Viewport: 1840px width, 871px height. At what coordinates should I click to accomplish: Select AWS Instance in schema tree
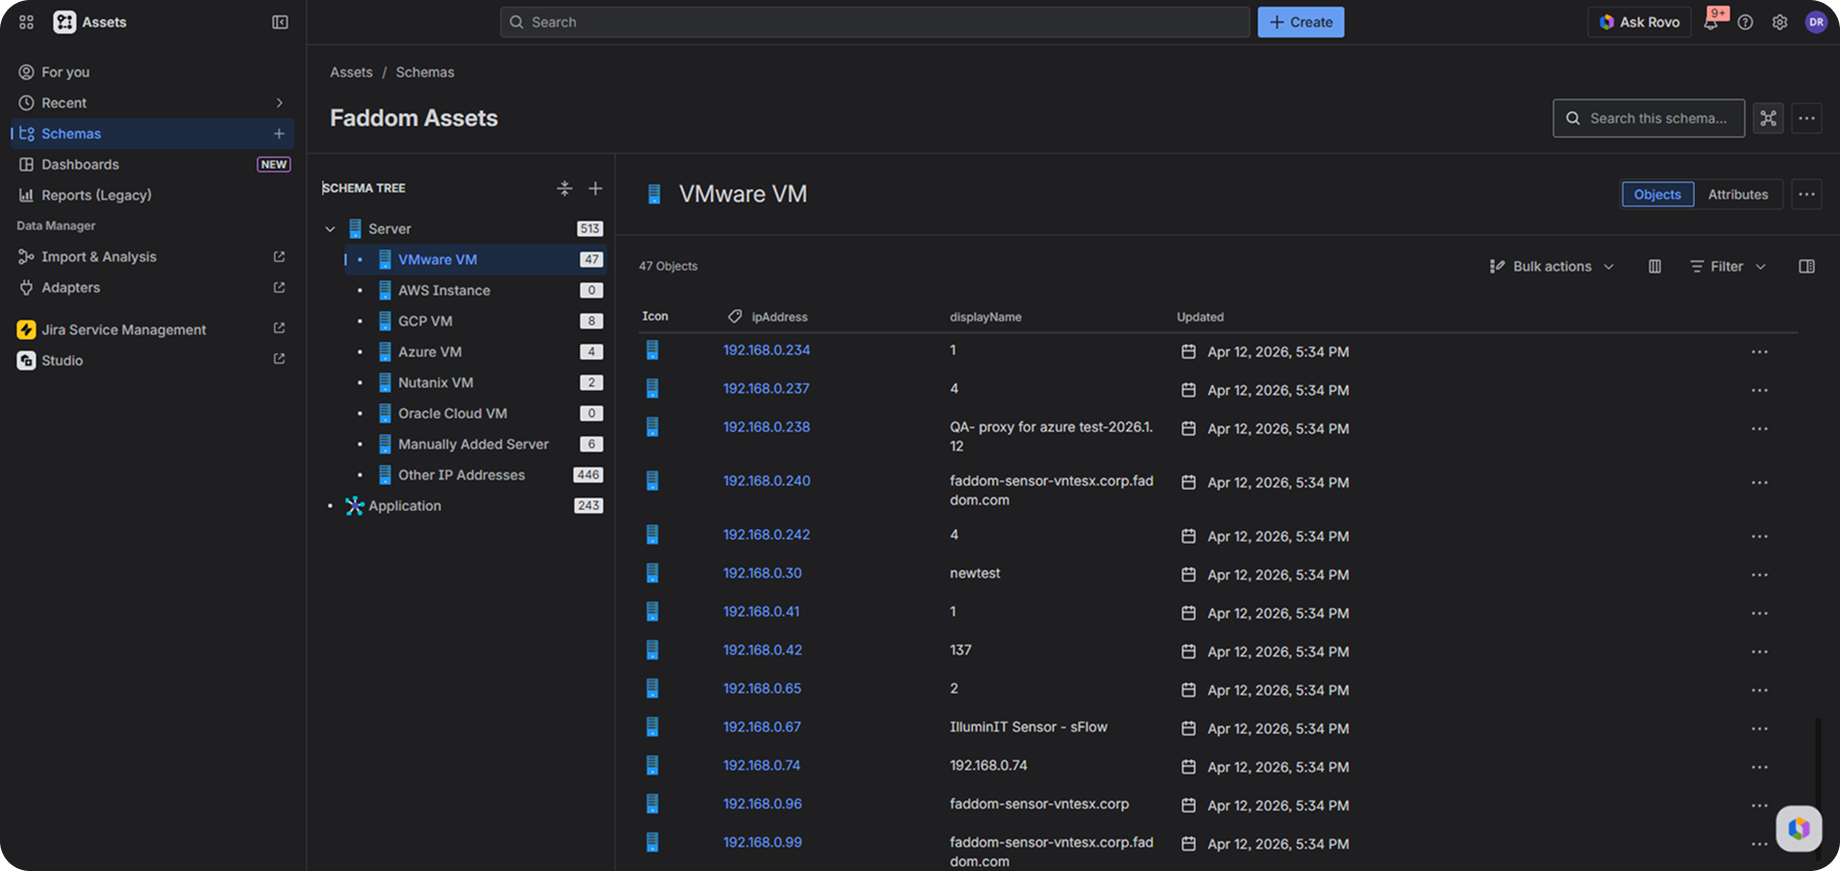(x=476, y=291)
